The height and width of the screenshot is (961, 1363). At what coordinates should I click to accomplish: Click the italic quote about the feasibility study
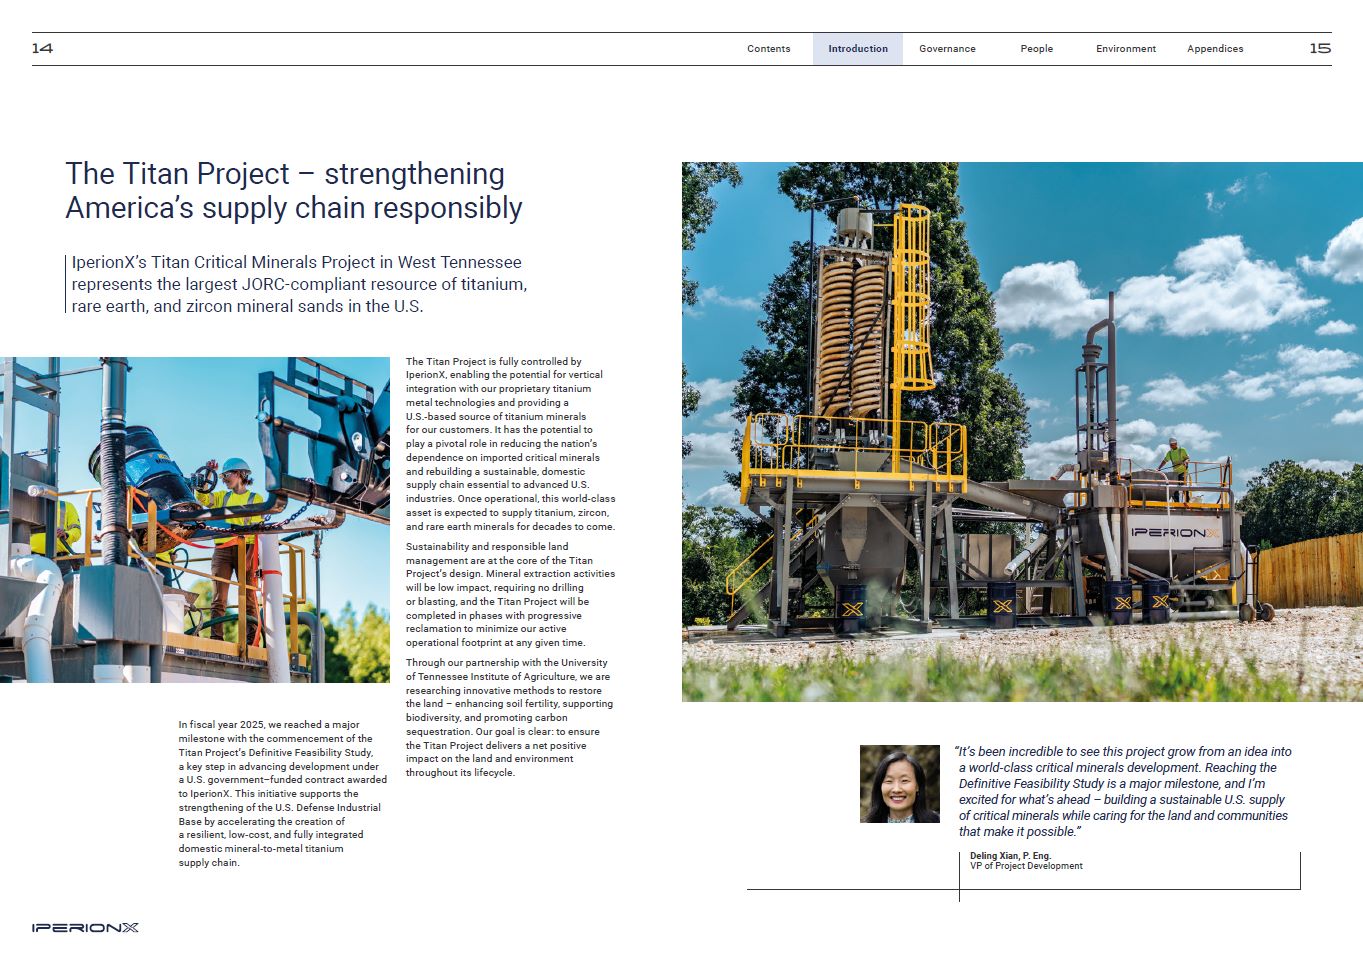tap(1123, 791)
